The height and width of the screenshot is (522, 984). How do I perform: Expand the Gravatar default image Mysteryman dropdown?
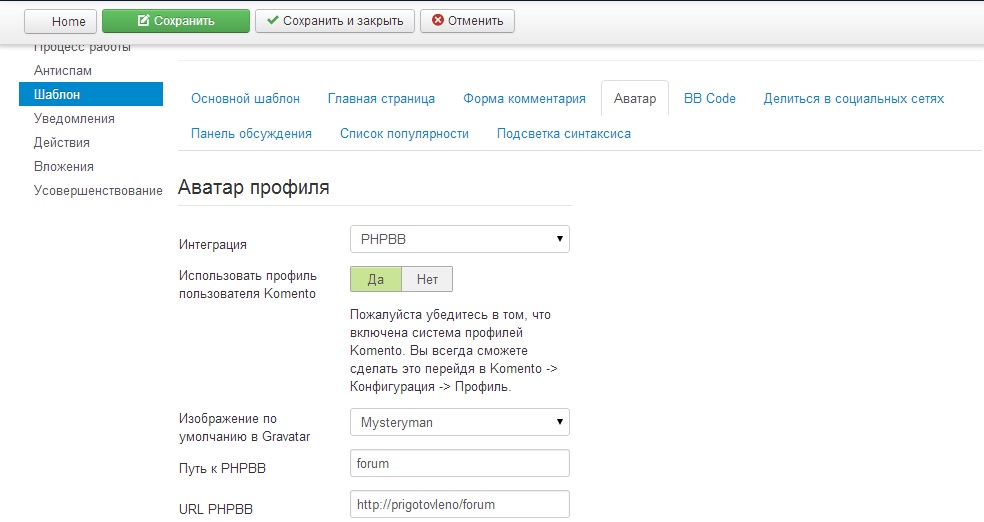click(459, 422)
